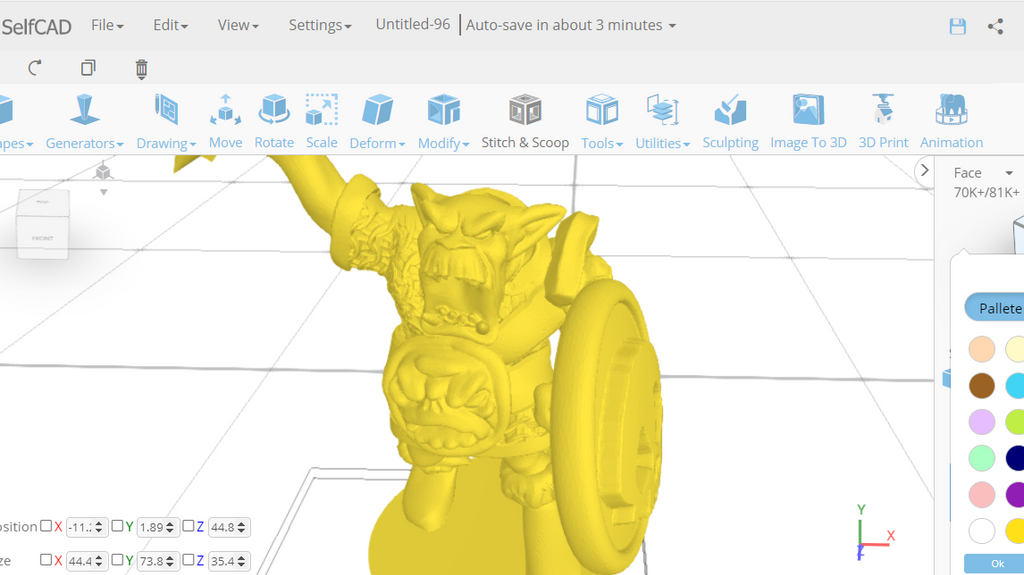The height and width of the screenshot is (575, 1024).
Task: Open the Modify tool
Action: coord(443,122)
